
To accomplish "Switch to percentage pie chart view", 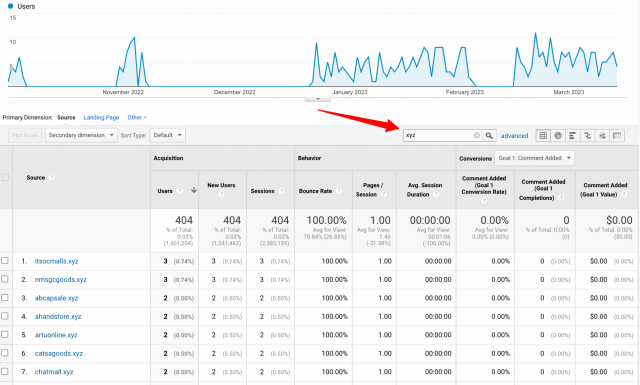I will pos(558,136).
